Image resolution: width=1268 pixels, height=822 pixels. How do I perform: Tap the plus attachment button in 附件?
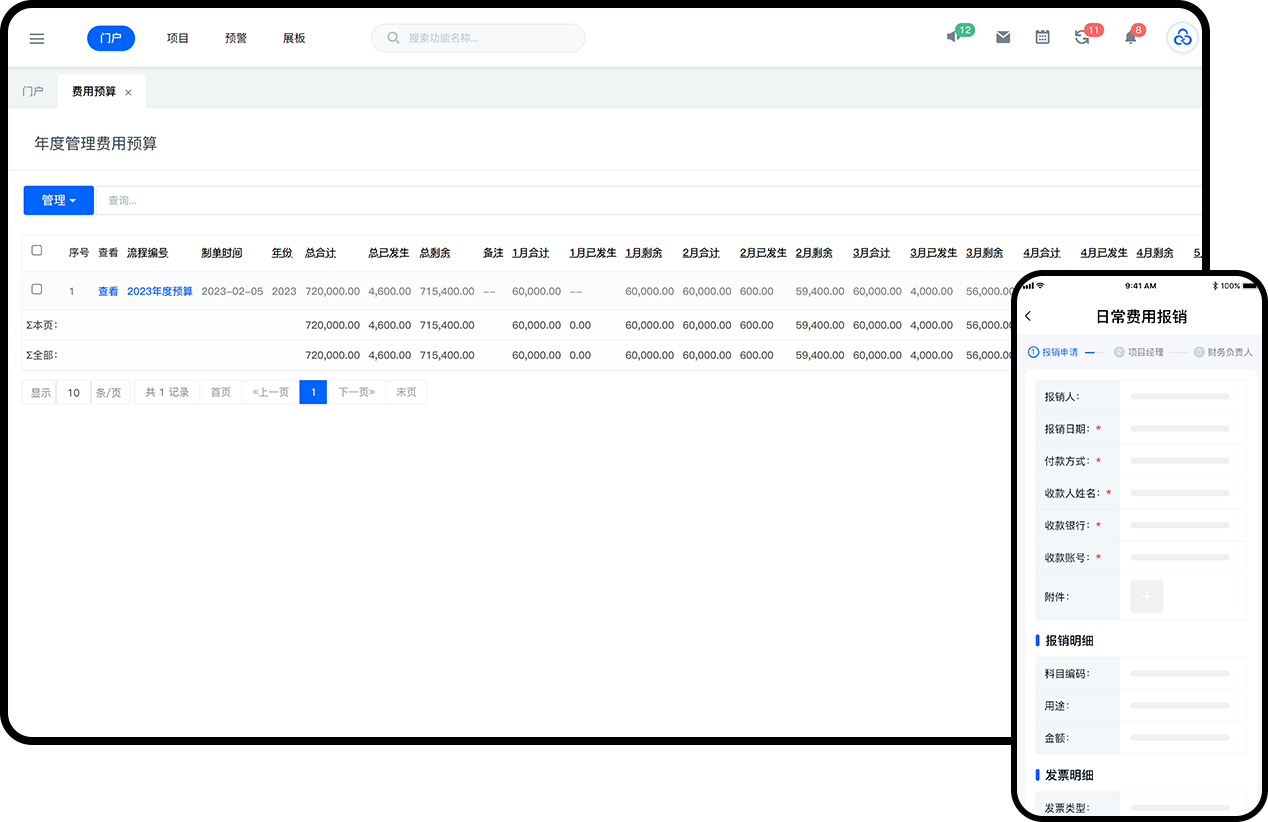1146,597
